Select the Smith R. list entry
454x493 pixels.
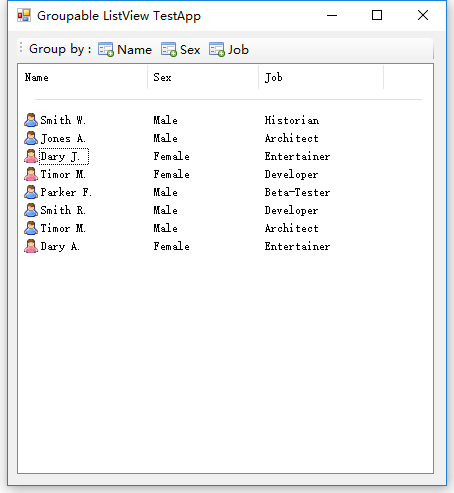click(63, 210)
